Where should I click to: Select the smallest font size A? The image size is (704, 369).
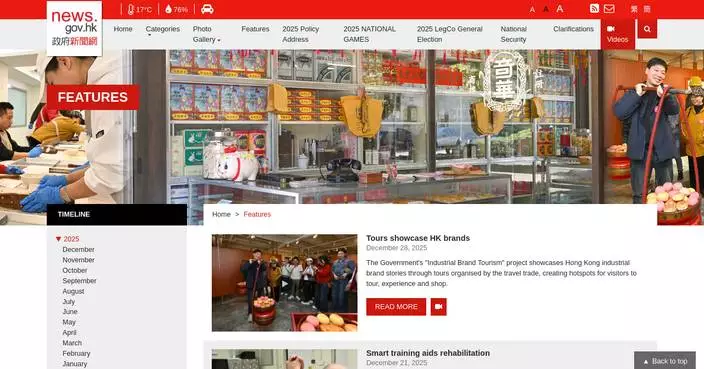[x=532, y=9]
